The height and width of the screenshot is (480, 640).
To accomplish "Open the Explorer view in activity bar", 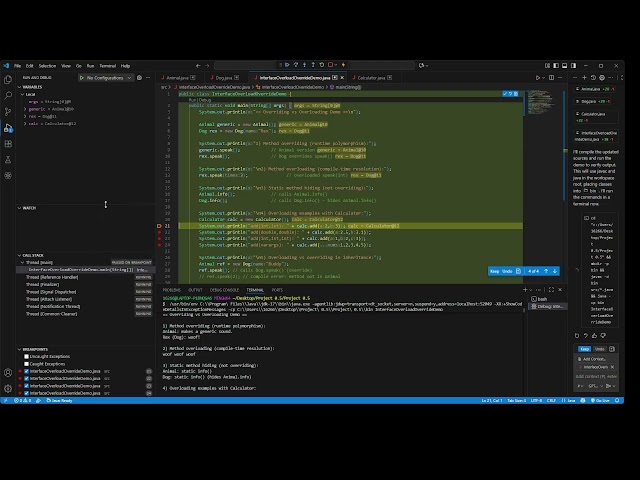I will (x=7, y=77).
